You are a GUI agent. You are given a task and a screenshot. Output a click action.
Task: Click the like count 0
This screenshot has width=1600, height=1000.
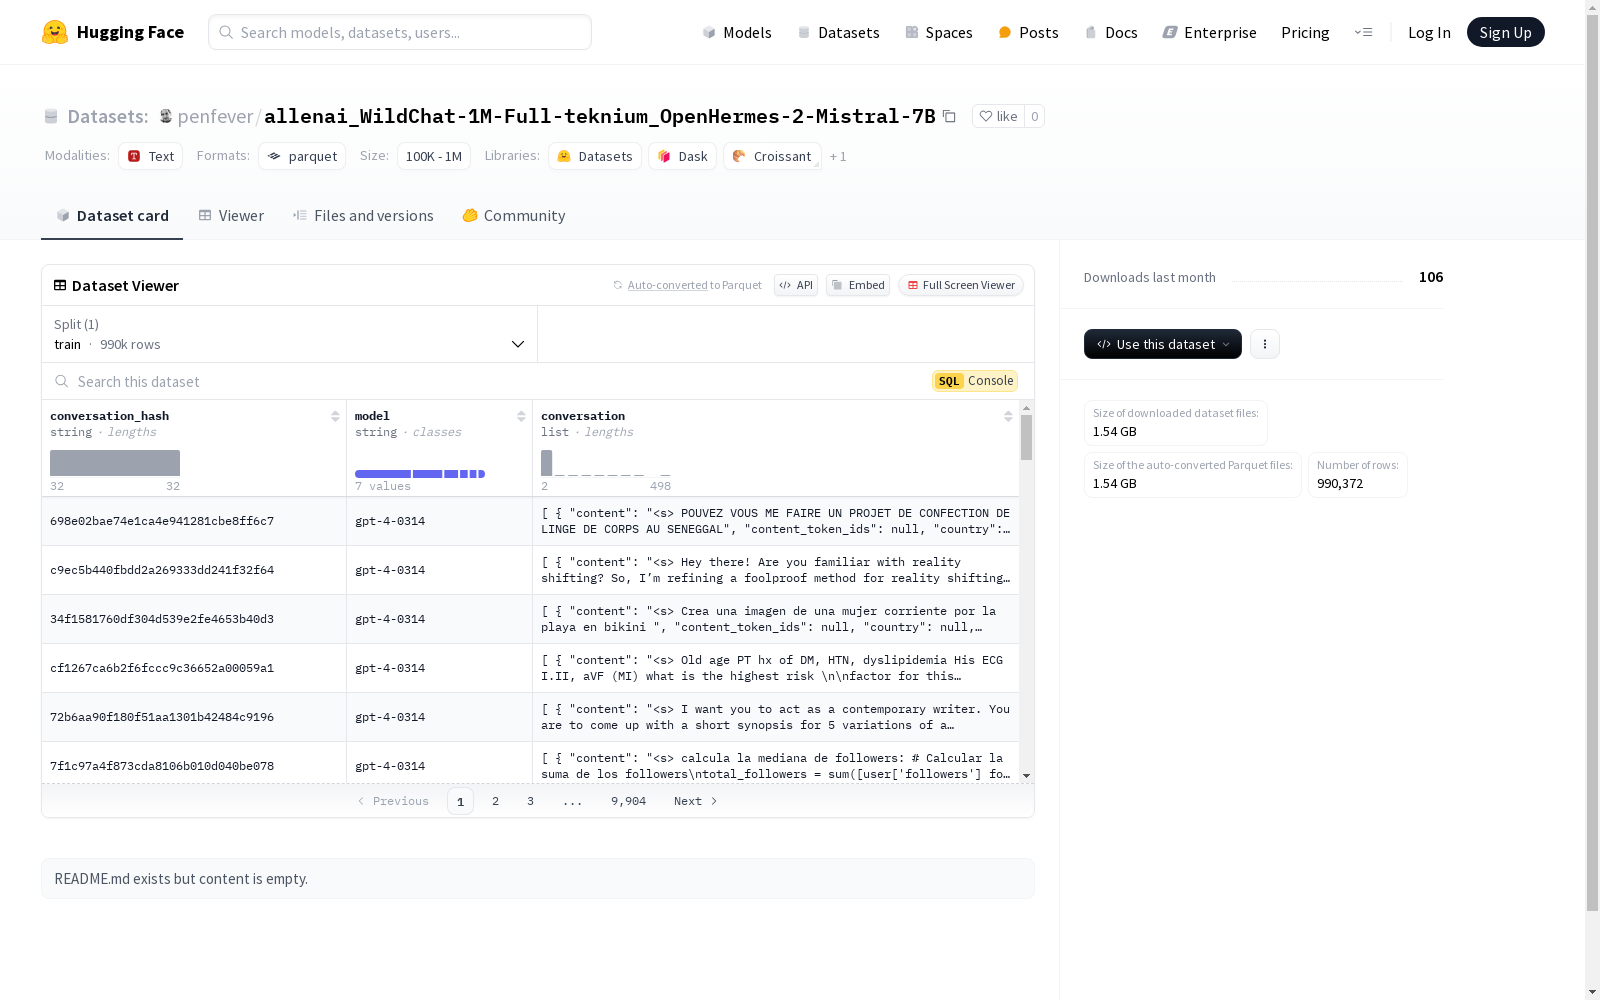coord(1035,116)
